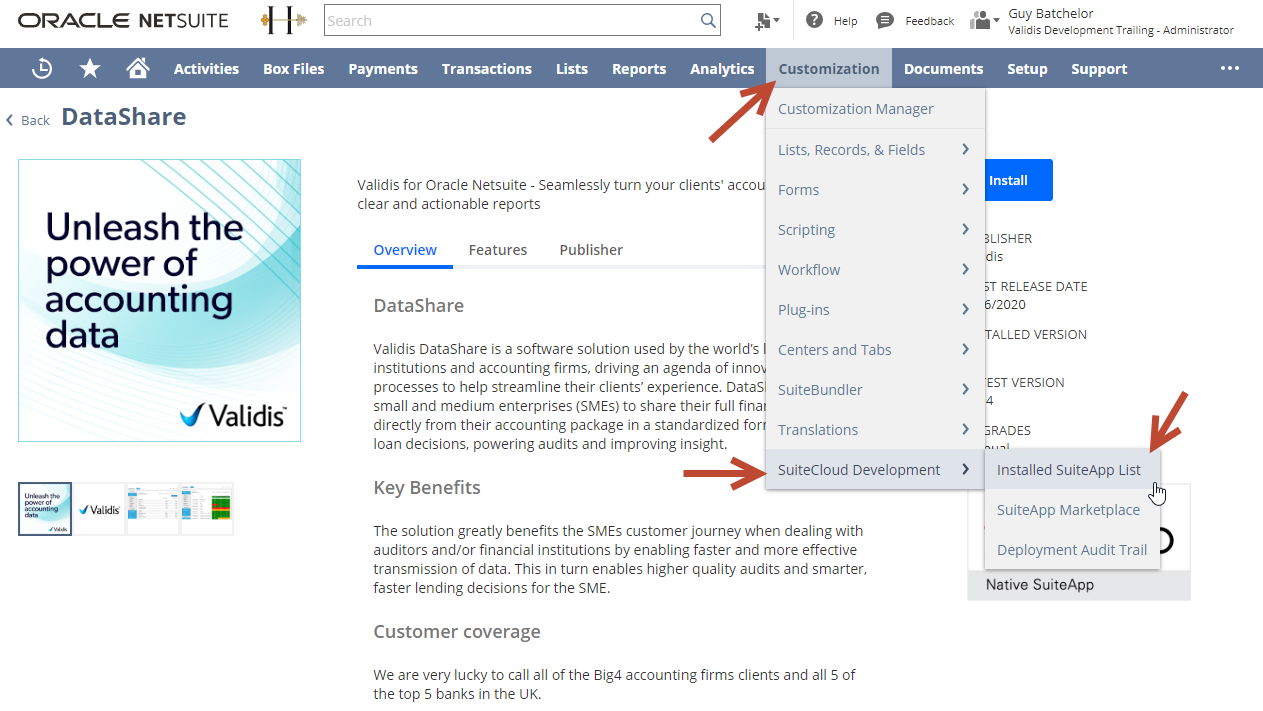Viewport: 1263px width, 711px height.
Task: Click the blue Install button
Action: [x=1018, y=180]
